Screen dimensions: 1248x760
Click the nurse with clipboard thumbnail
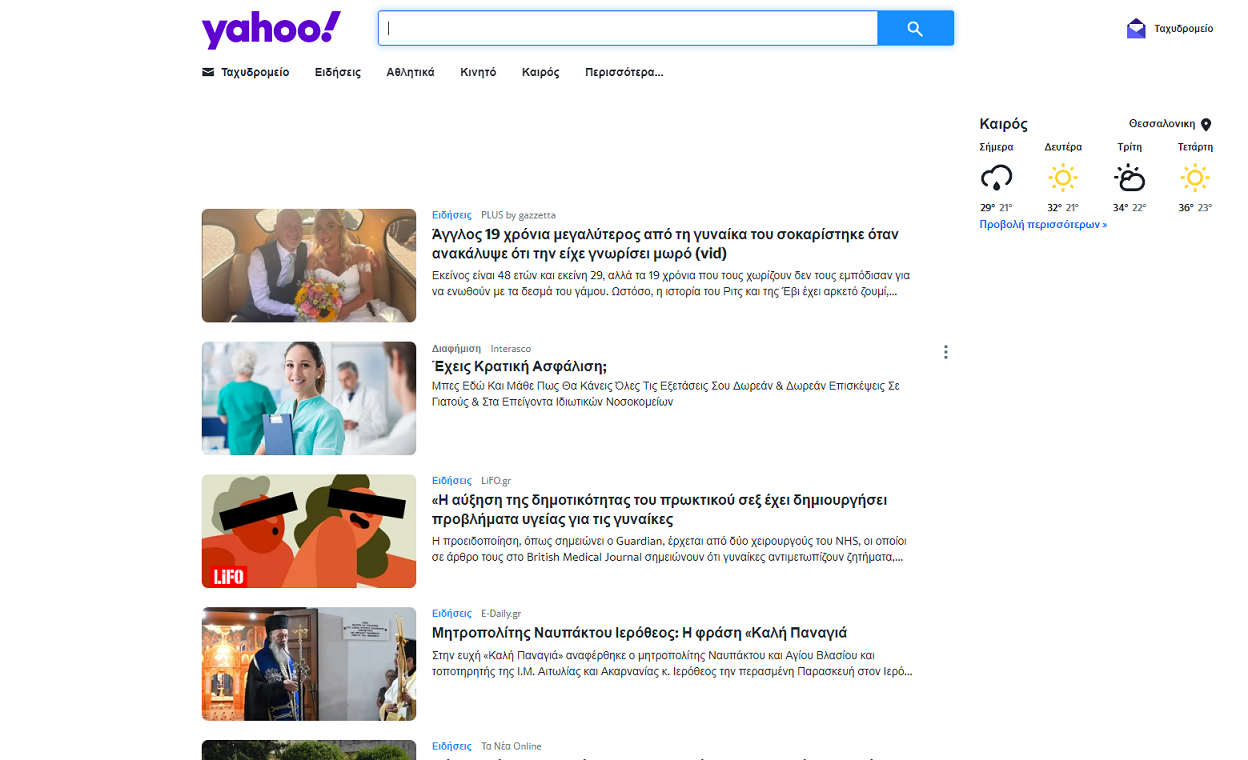pyautogui.click(x=309, y=398)
